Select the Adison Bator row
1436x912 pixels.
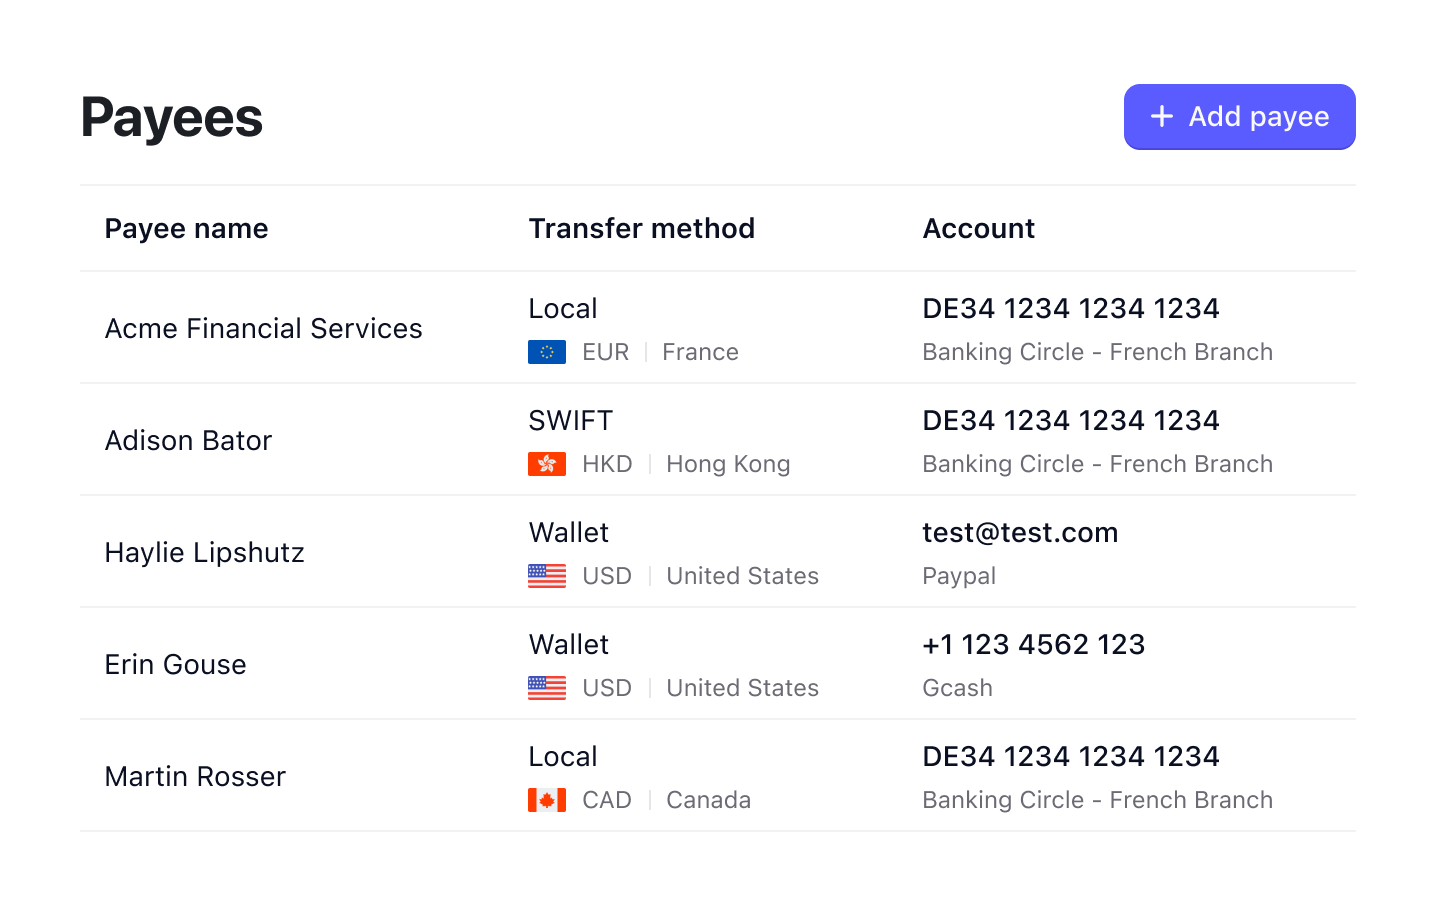188,441
